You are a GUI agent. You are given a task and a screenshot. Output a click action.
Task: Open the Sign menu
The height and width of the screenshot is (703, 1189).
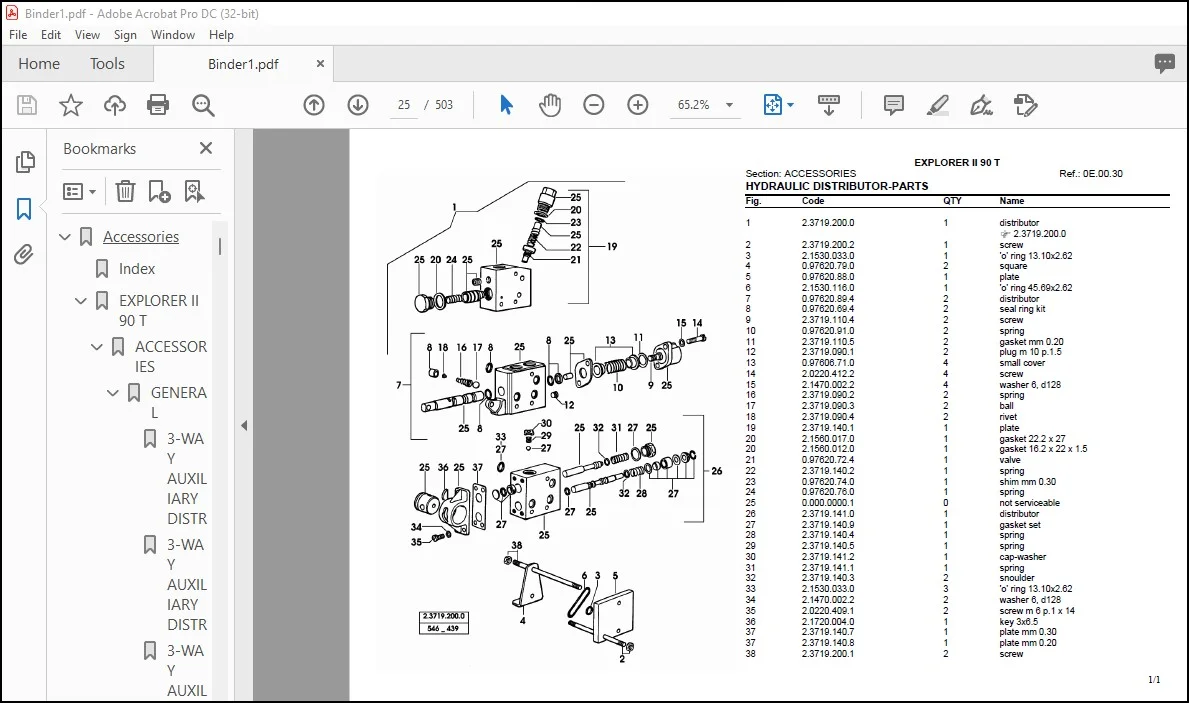pyautogui.click(x=125, y=35)
